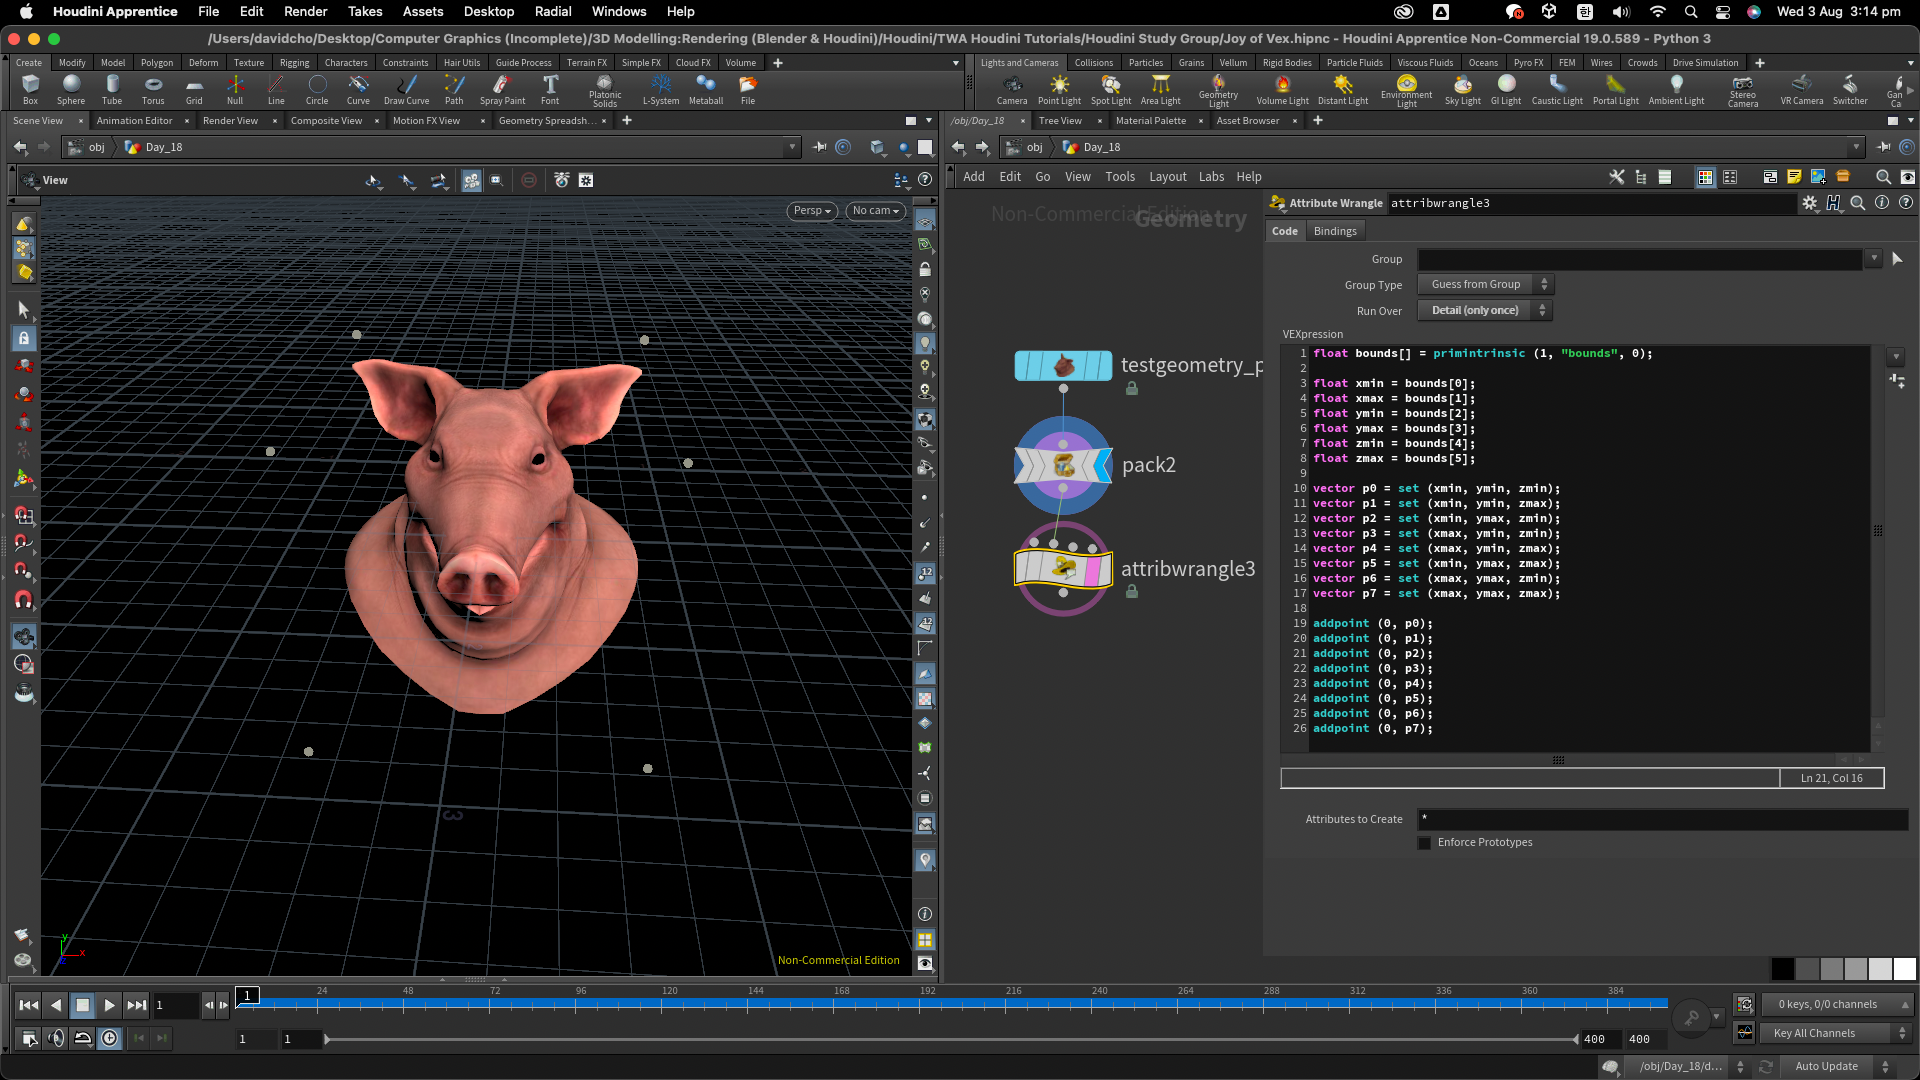
Task: Enable the Enforce Prototypes checkbox
Action: coord(1424,843)
